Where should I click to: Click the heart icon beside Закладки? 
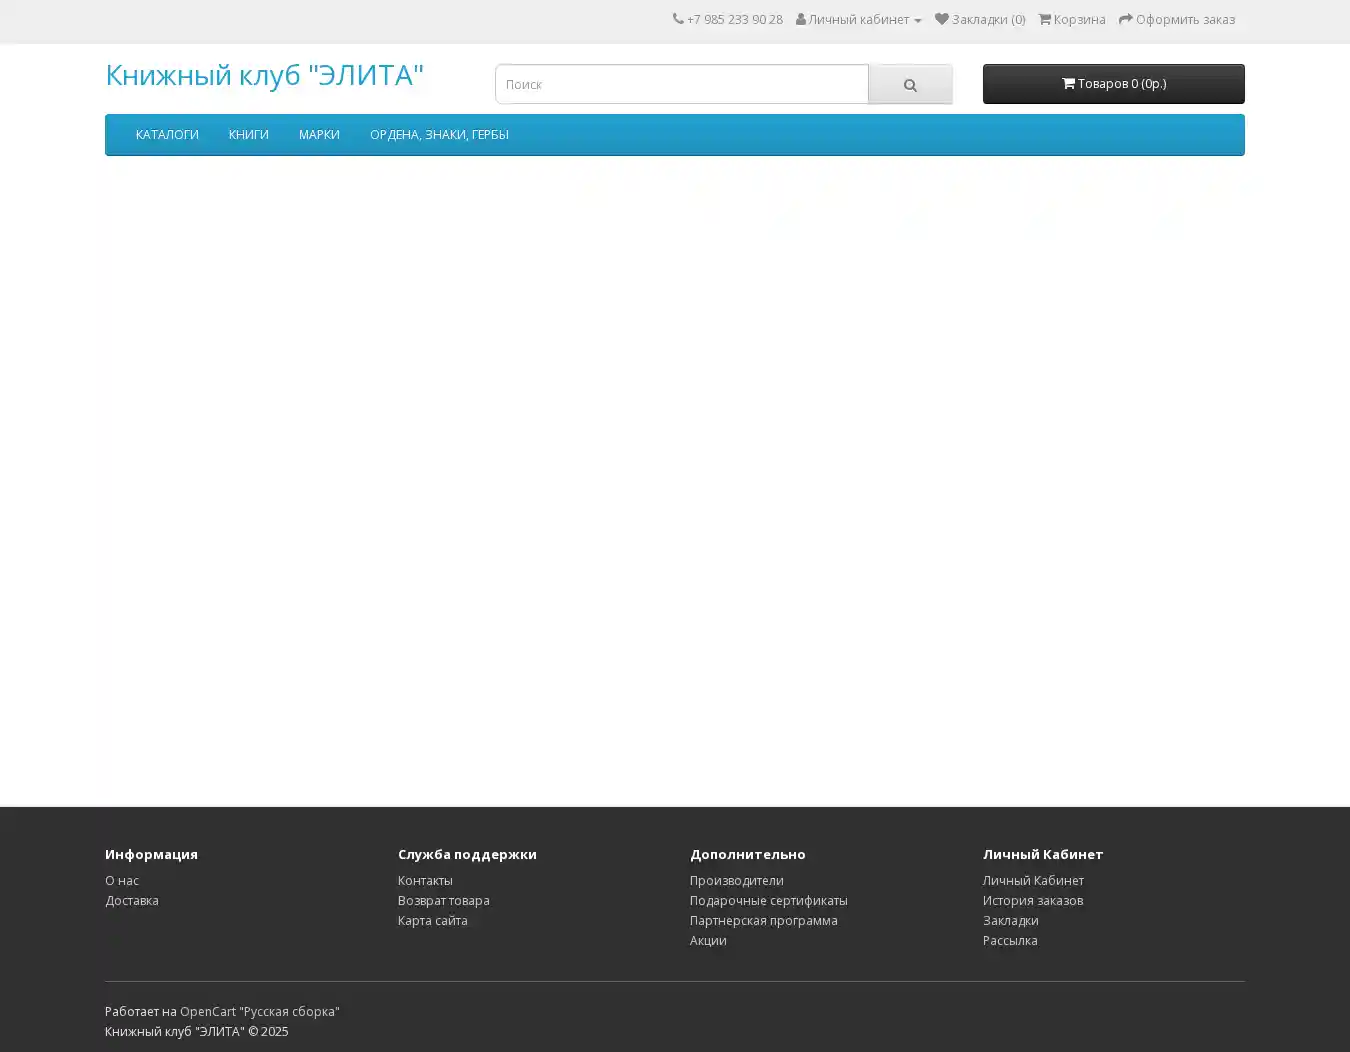pyautogui.click(x=941, y=19)
